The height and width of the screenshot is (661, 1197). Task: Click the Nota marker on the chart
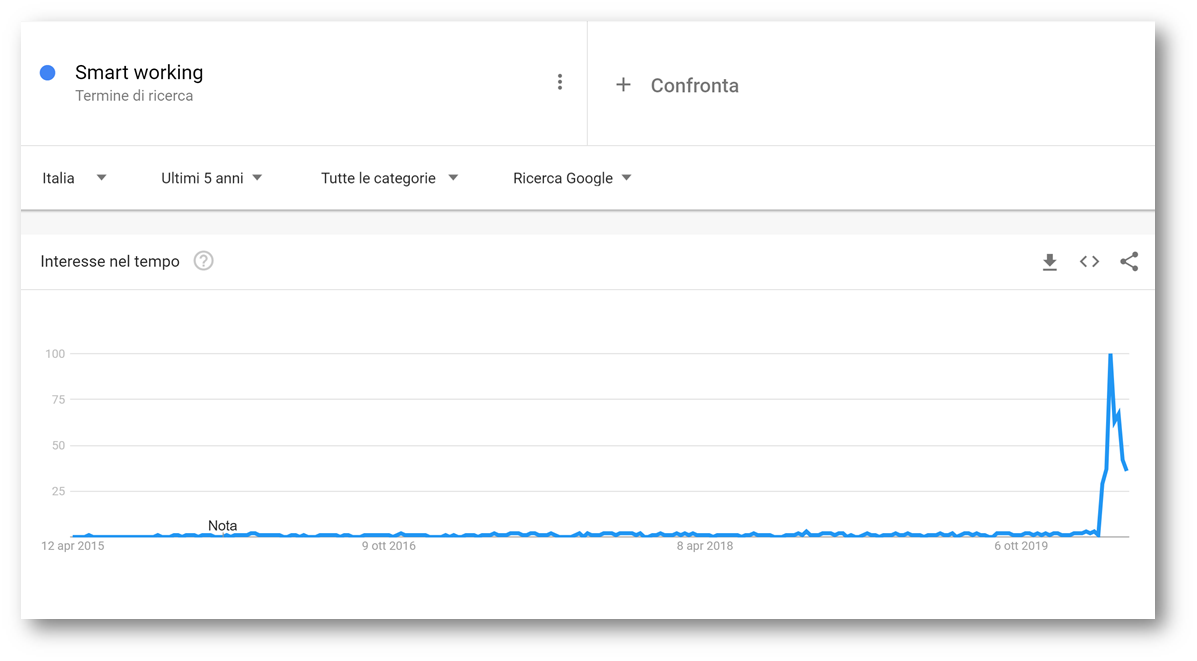222,526
